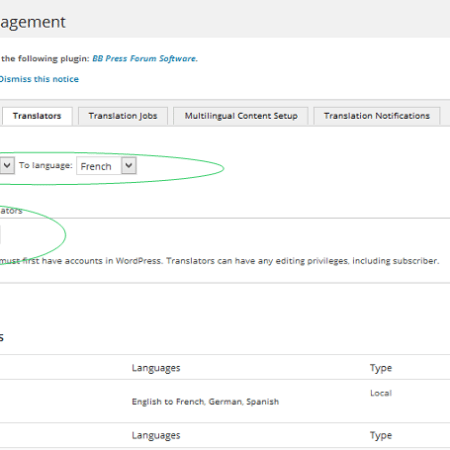Click the Translation Management page heading
This screenshot has width=450, height=450.
33,22
